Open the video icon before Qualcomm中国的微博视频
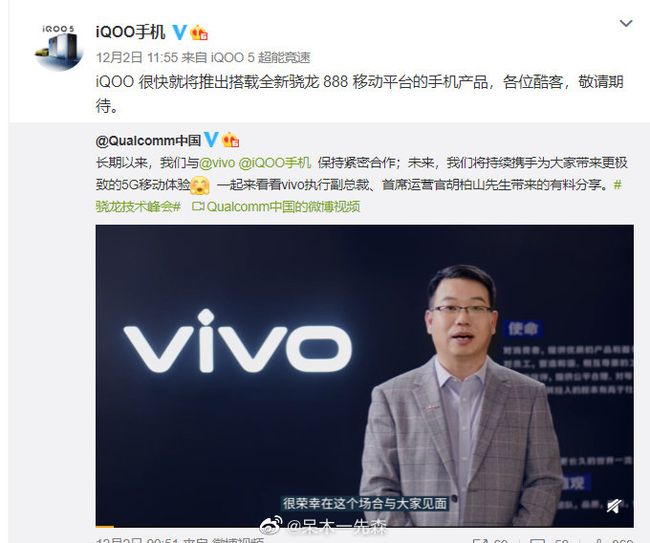650x543 pixels. [198, 206]
